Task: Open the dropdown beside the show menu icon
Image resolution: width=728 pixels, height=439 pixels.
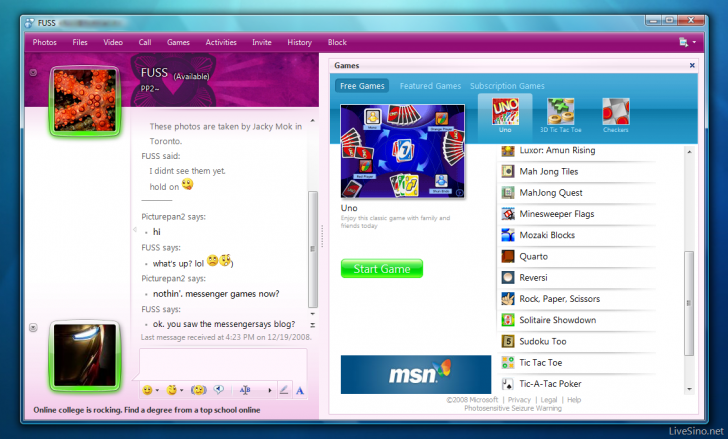Action: pos(694,42)
